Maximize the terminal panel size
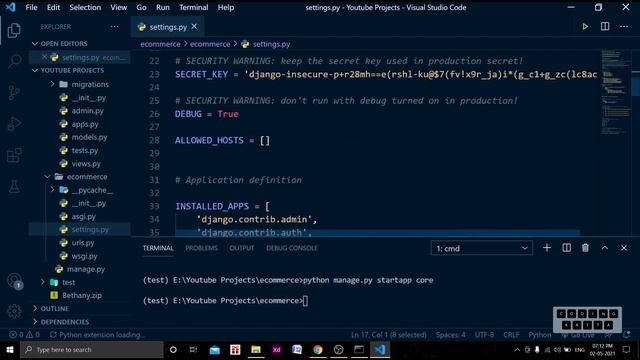640x360 pixels. (604, 248)
